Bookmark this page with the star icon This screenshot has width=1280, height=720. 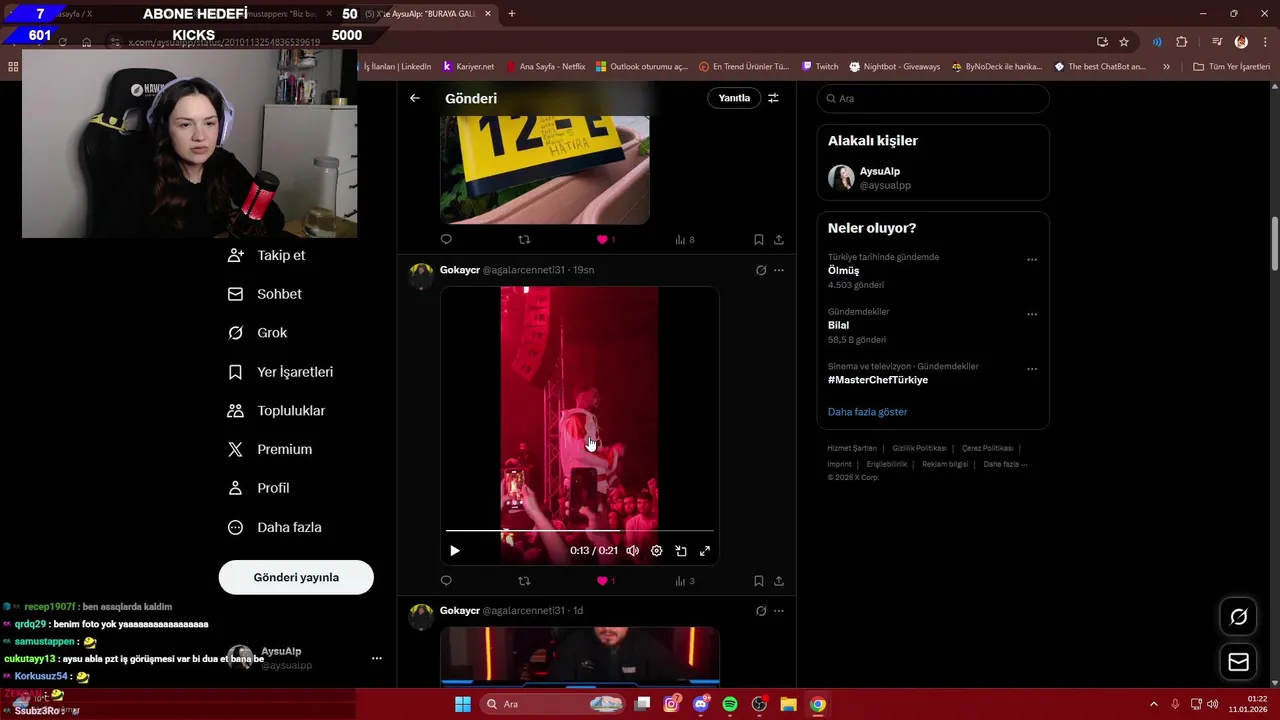tap(1124, 42)
